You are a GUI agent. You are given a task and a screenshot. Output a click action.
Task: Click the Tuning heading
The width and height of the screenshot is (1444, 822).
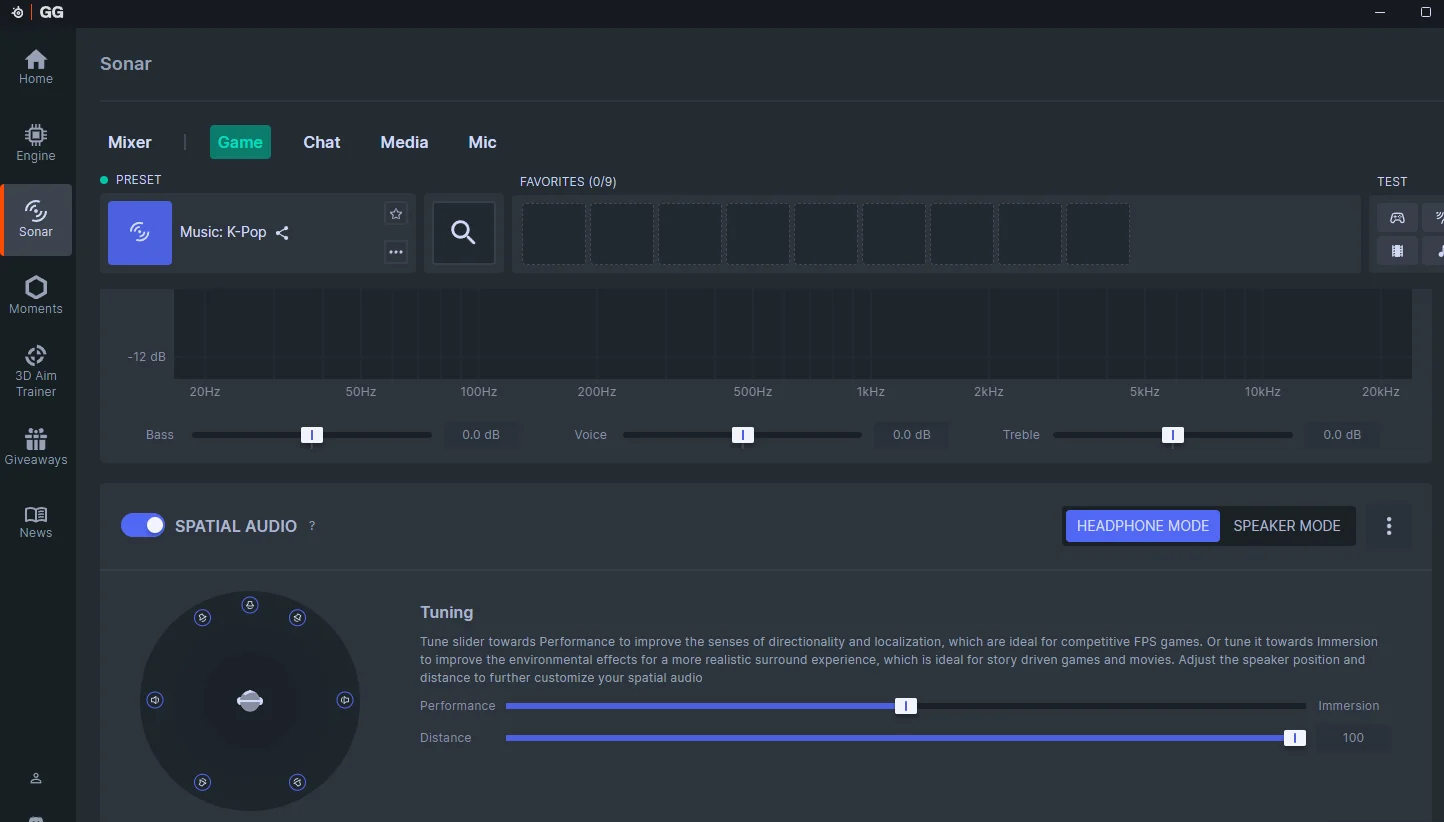point(447,612)
